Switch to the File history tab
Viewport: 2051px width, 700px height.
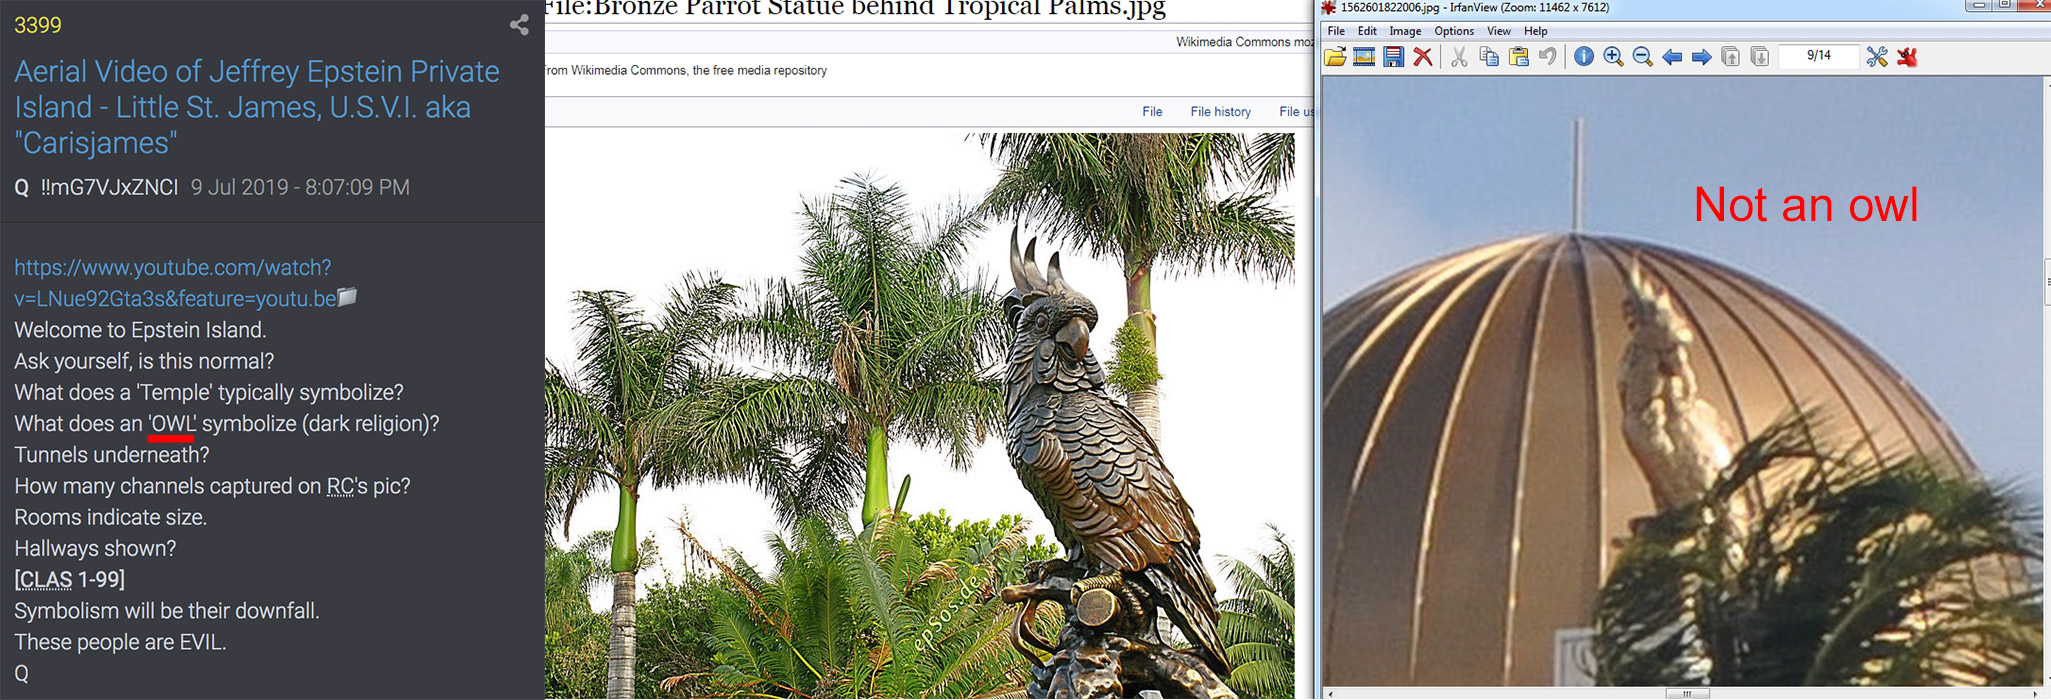[x=1220, y=112]
